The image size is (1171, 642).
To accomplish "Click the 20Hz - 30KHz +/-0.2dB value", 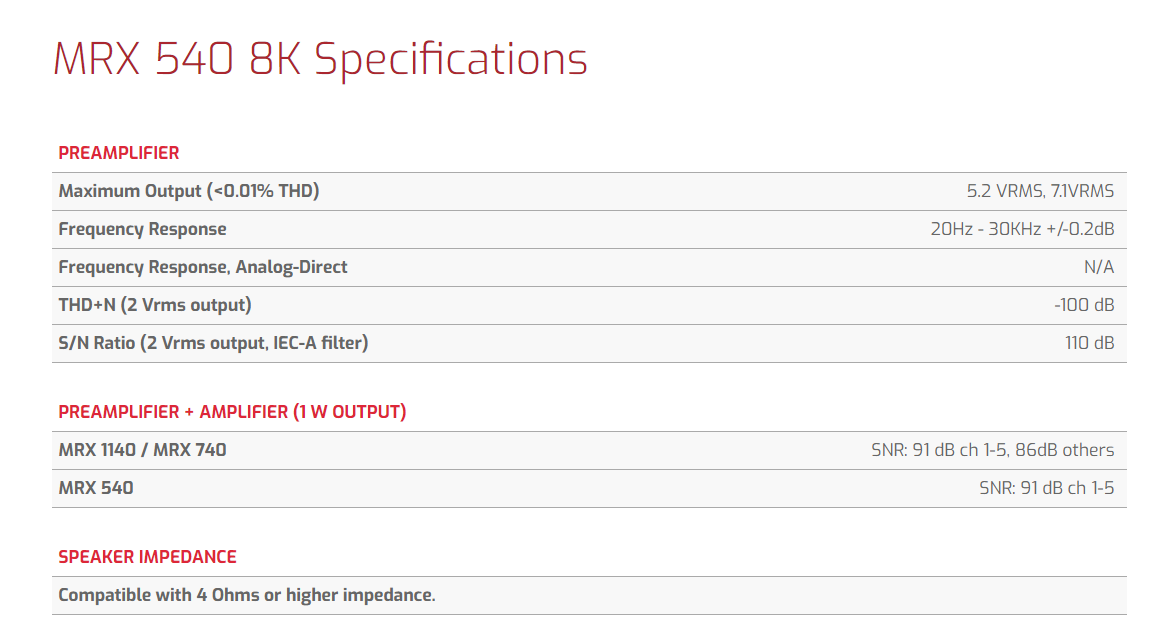I will tap(1022, 229).
